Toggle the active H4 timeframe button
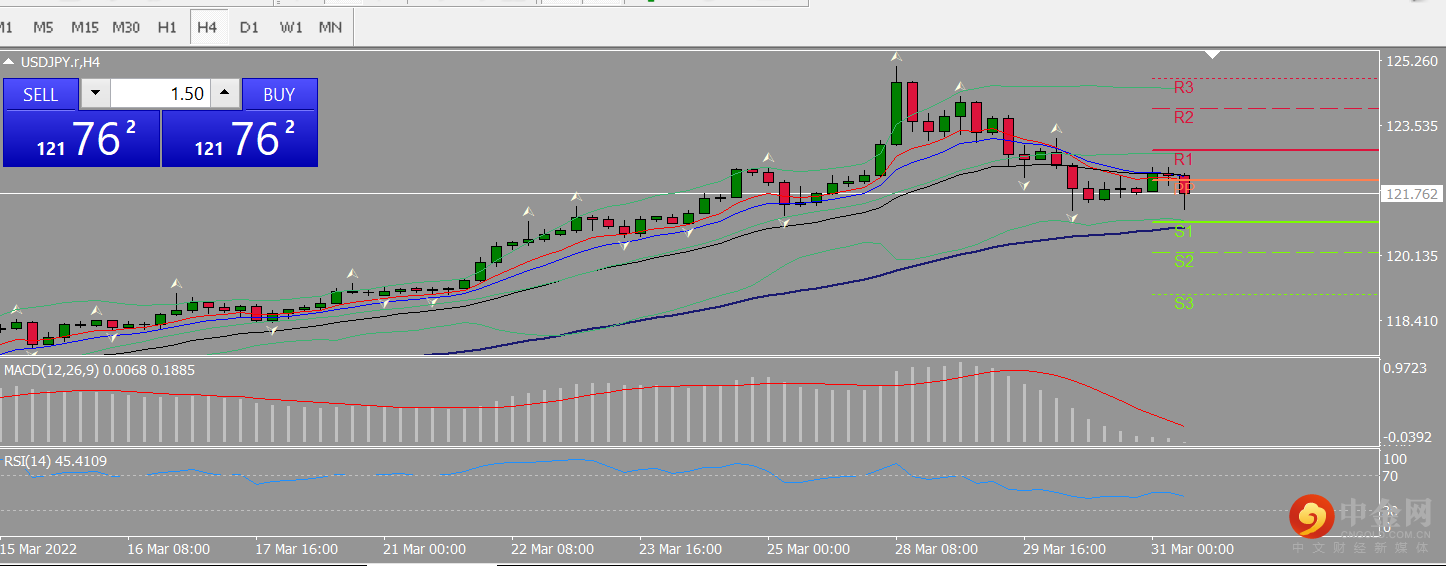Image resolution: width=1446 pixels, height=566 pixels. coord(207,27)
